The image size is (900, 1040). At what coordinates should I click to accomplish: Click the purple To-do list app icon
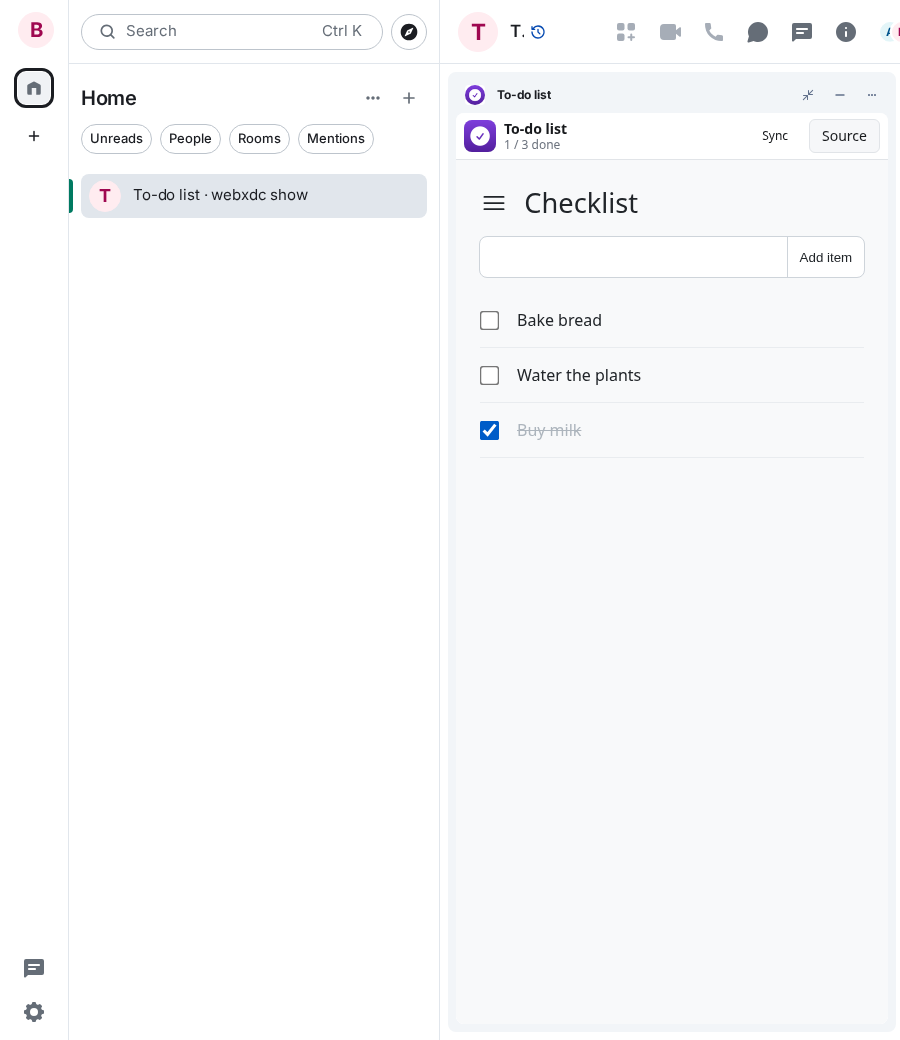[480, 136]
